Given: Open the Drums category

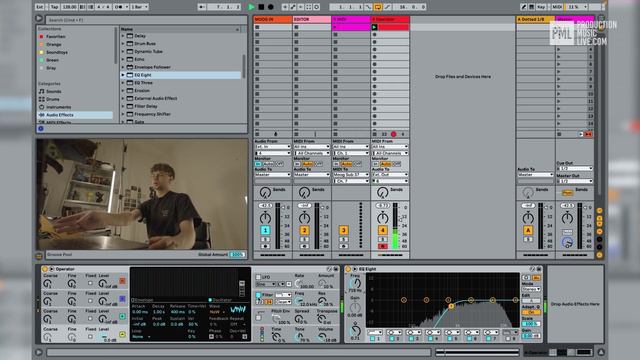Looking at the screenshot, I should (53, 99).
